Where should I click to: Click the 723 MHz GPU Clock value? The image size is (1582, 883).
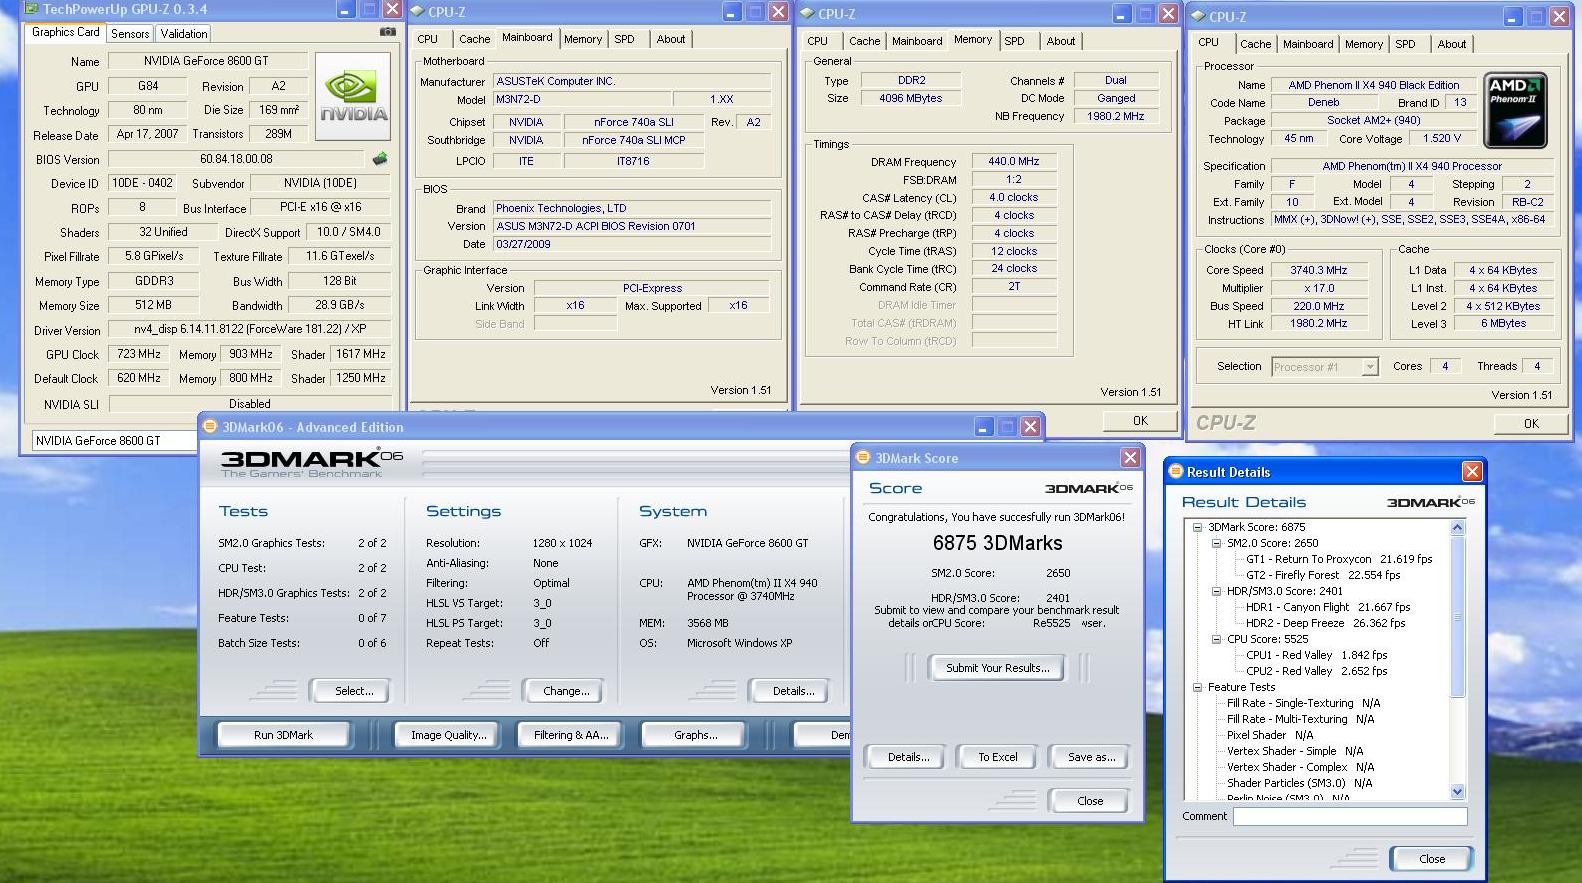pos(139,354)
